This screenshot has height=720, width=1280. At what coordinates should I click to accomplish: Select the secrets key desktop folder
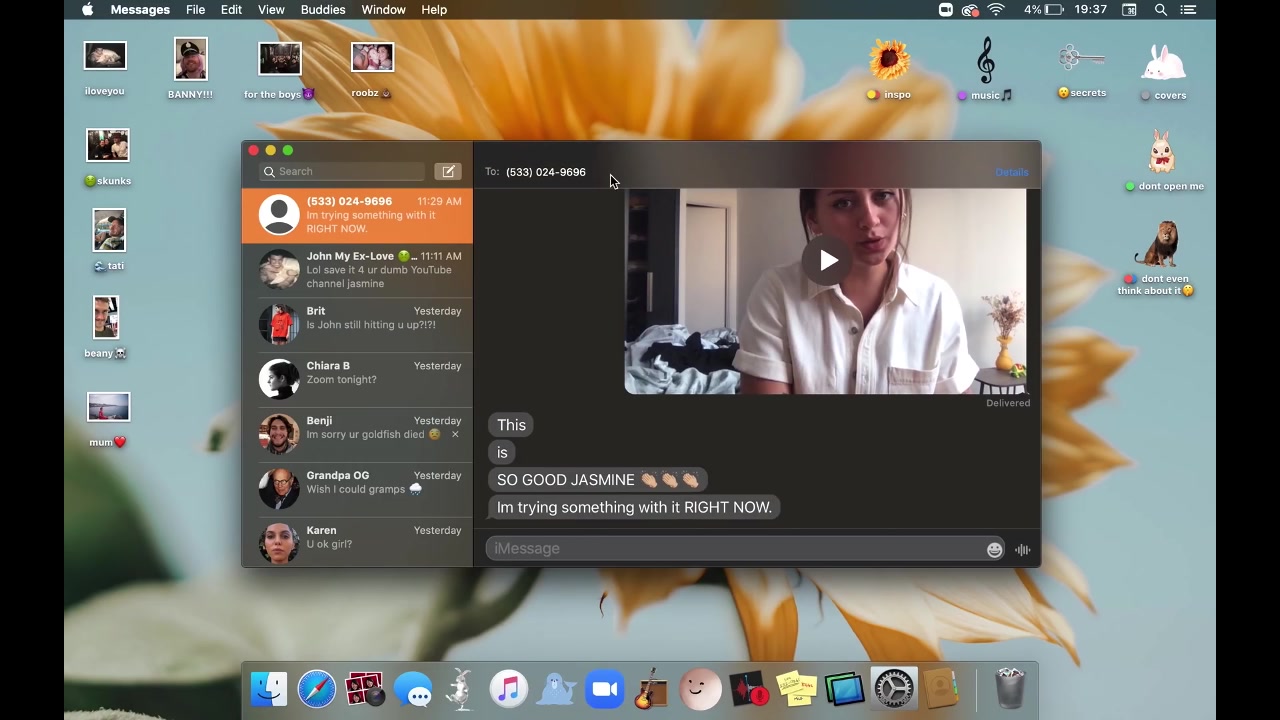pos(1082,70)
